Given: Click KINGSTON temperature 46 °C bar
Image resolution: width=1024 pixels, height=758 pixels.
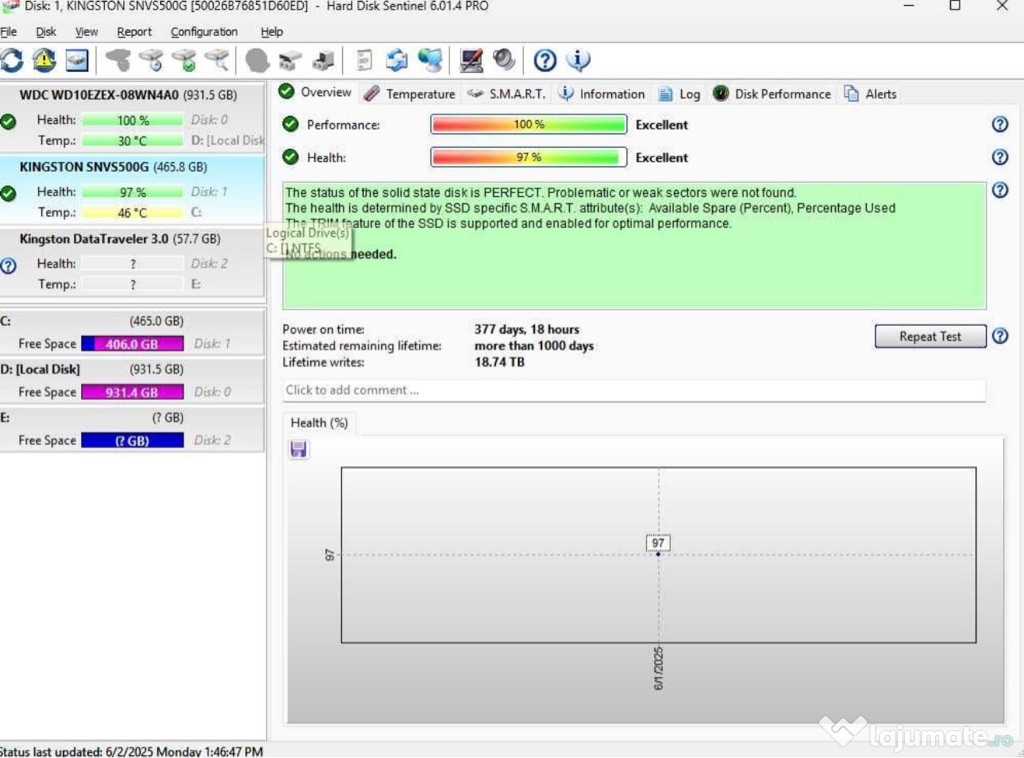Looking at the screenshot, I should 133,213.
